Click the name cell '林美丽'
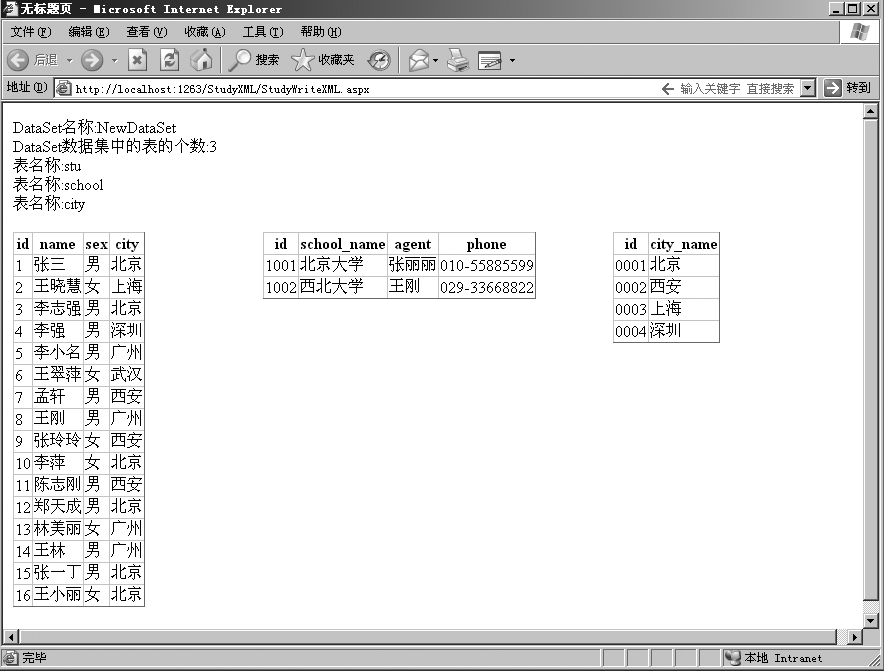This screenshot has width=889, height=672. pyautogui.click(x=57, y=529)
